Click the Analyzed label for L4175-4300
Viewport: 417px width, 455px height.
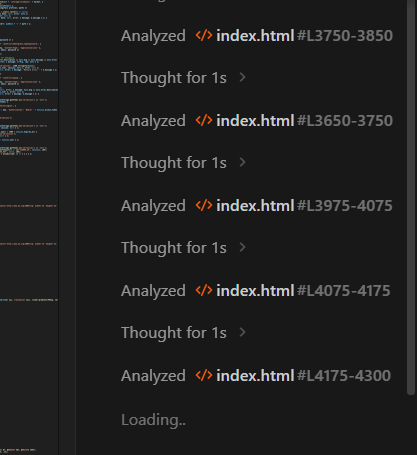[153, 376]
